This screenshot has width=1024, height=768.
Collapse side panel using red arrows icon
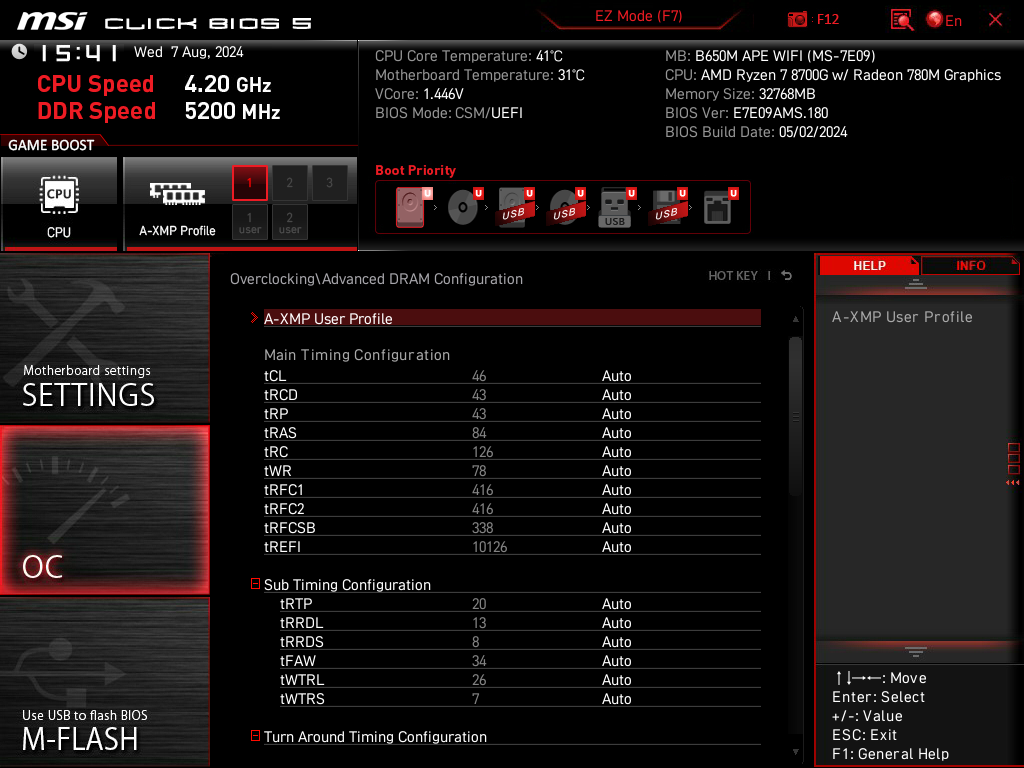pyautogui.click(x=1012, y=483)
